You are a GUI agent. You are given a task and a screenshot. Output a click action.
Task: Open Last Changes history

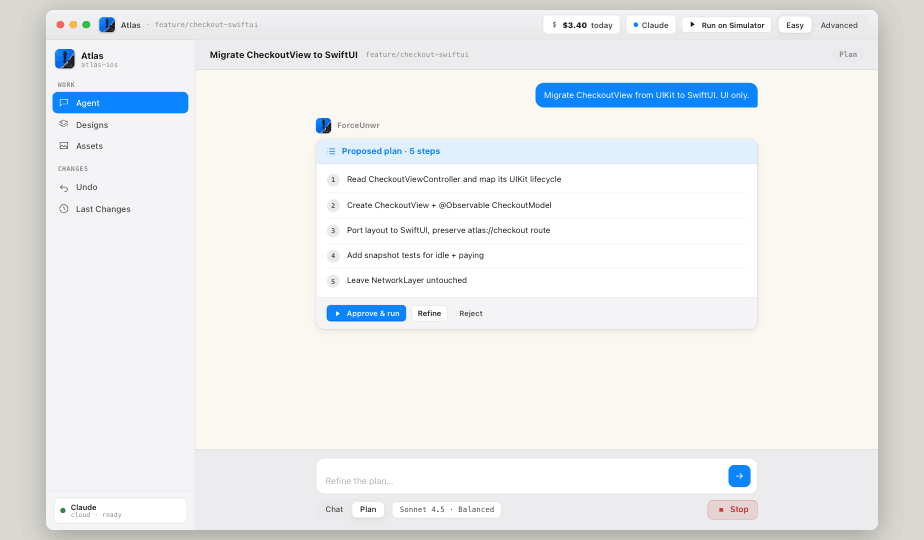(120, 209)
